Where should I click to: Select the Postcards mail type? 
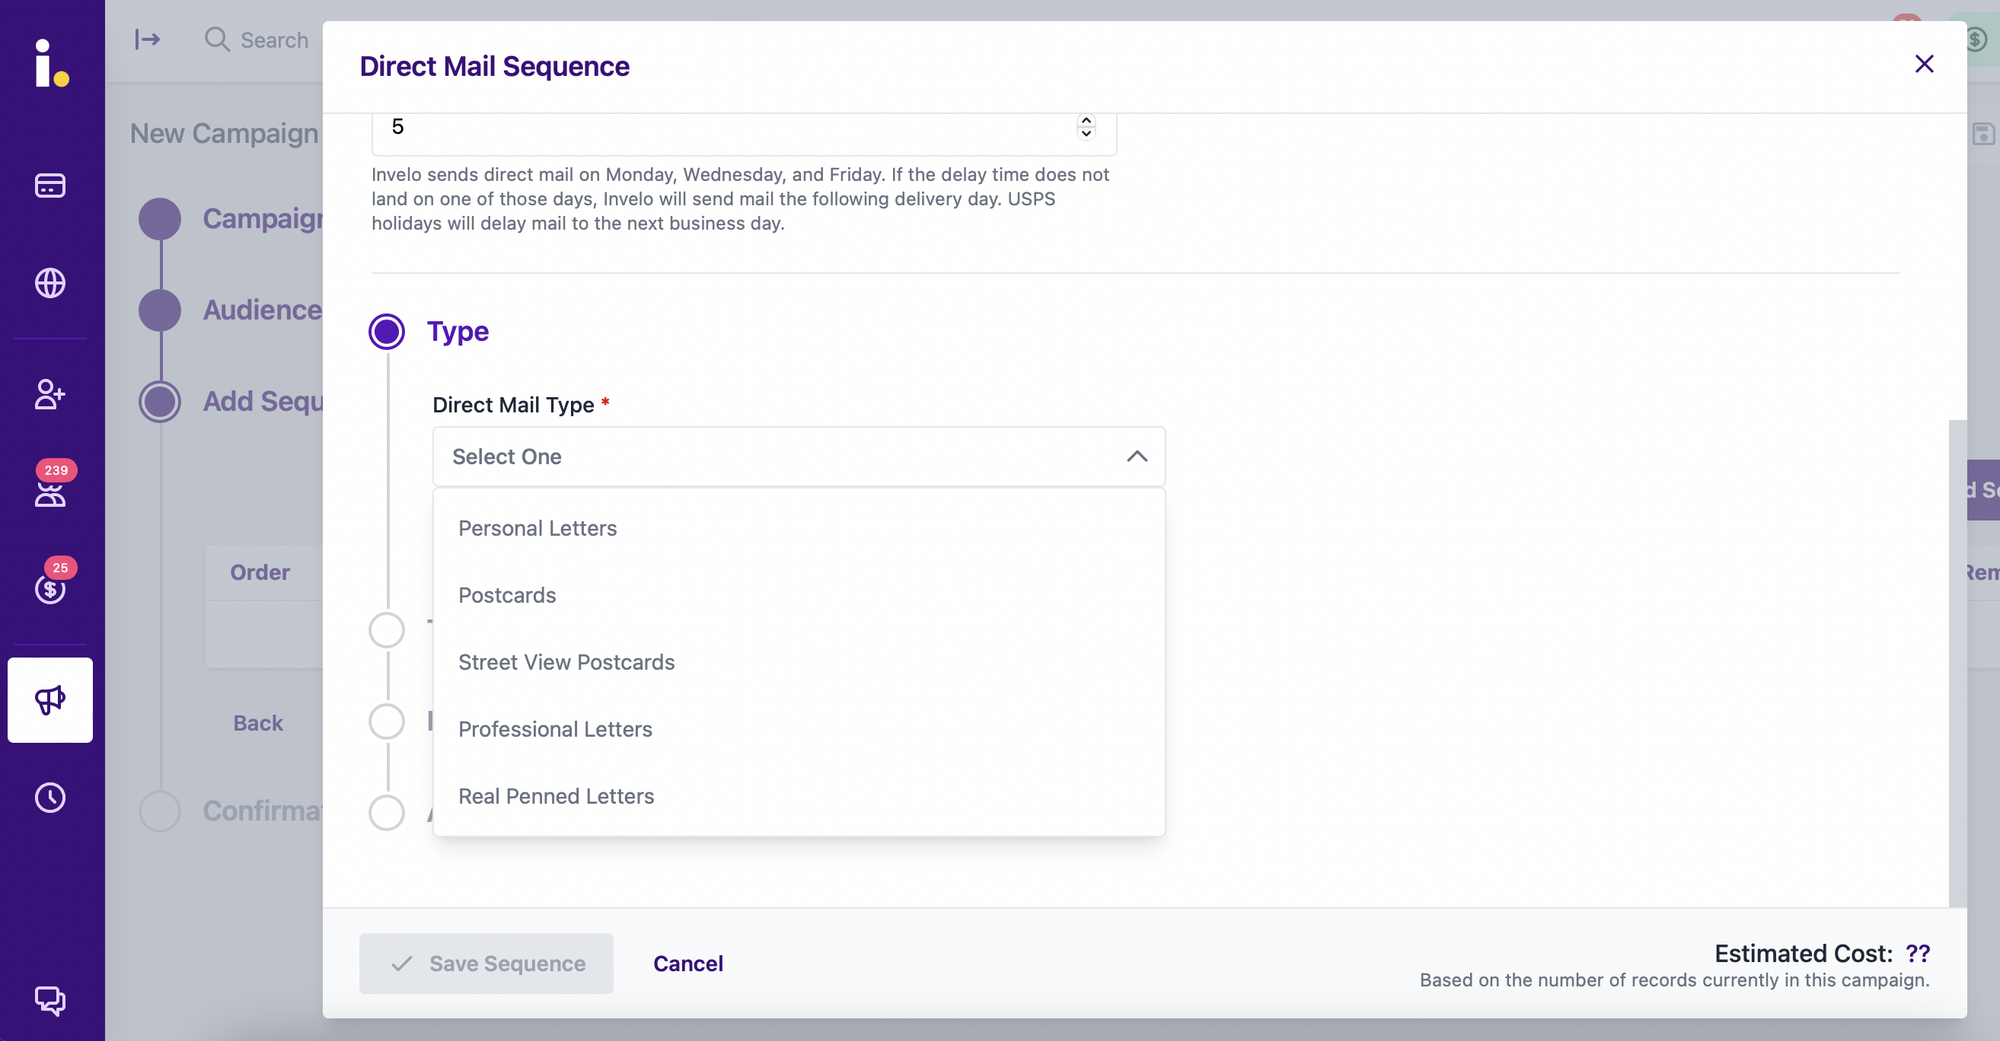click(x=507, y=595)
